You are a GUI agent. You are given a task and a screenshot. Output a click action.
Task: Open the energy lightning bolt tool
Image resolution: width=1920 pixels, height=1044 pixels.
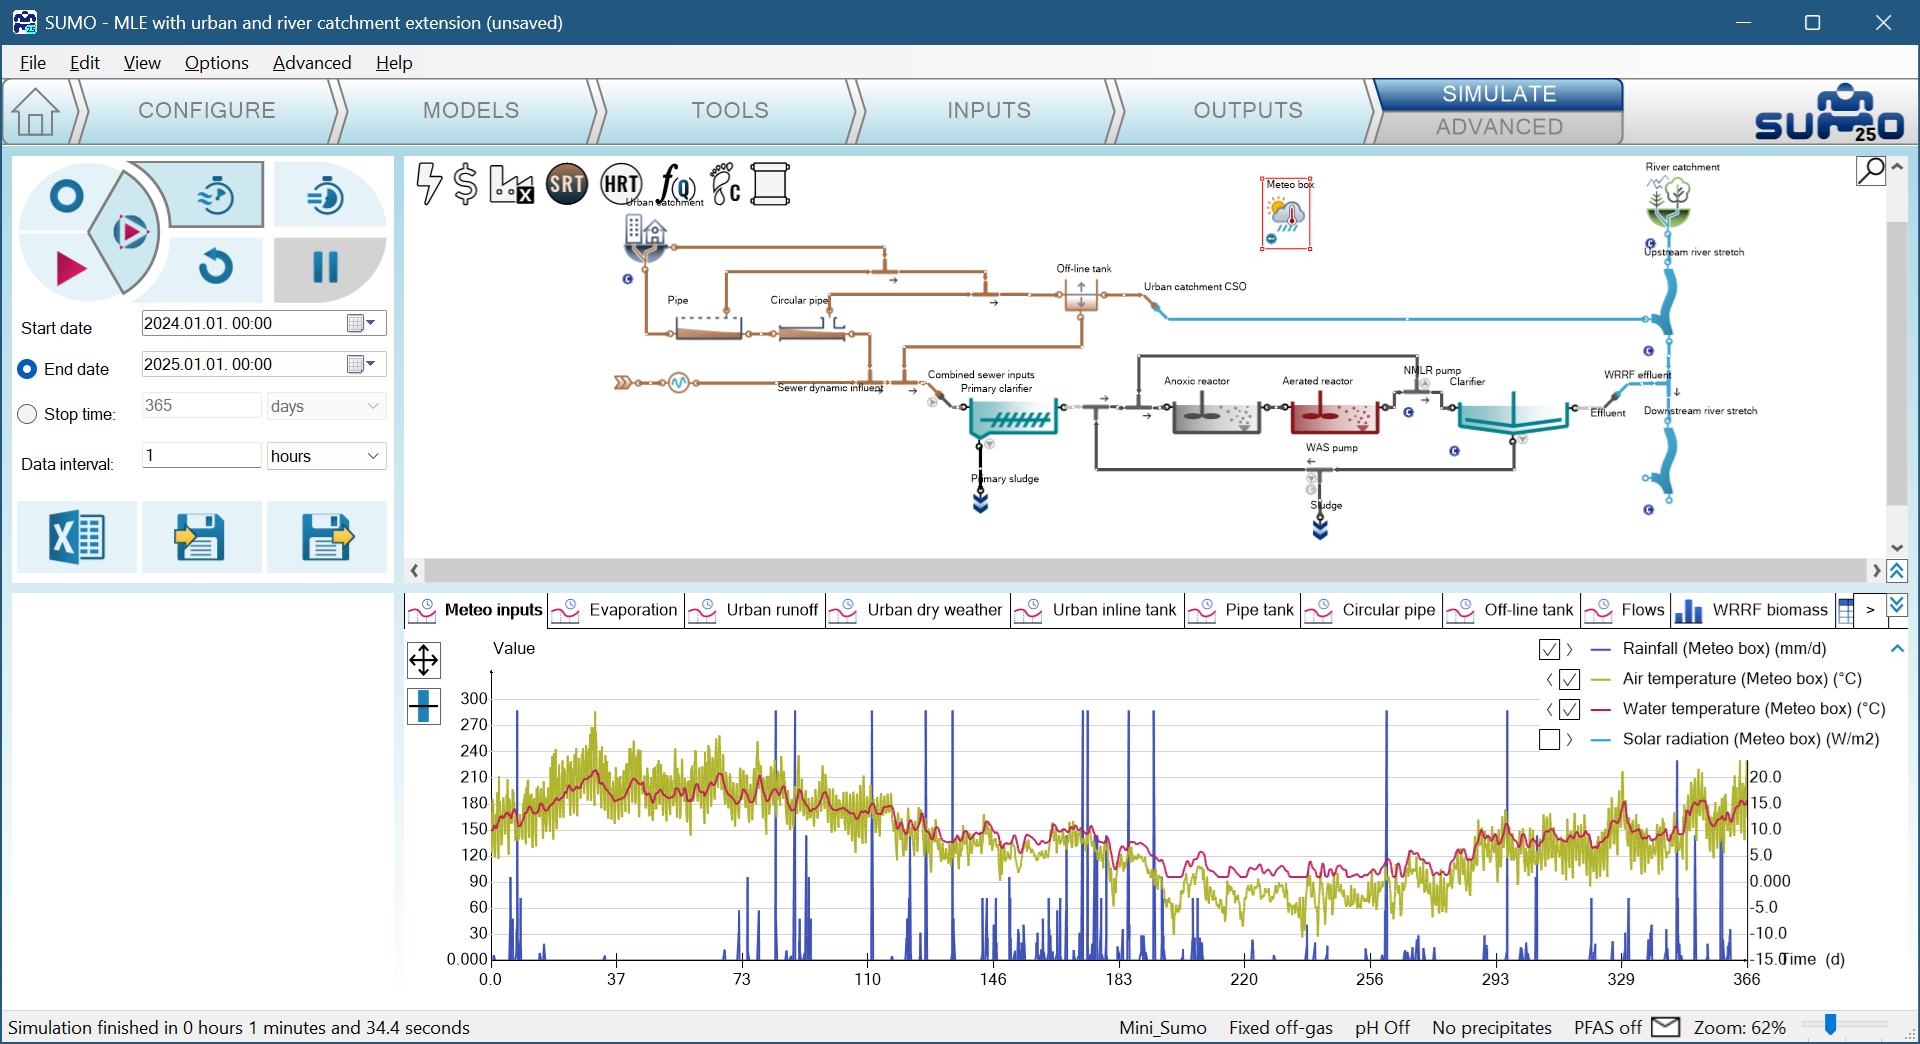coord(429,184)
